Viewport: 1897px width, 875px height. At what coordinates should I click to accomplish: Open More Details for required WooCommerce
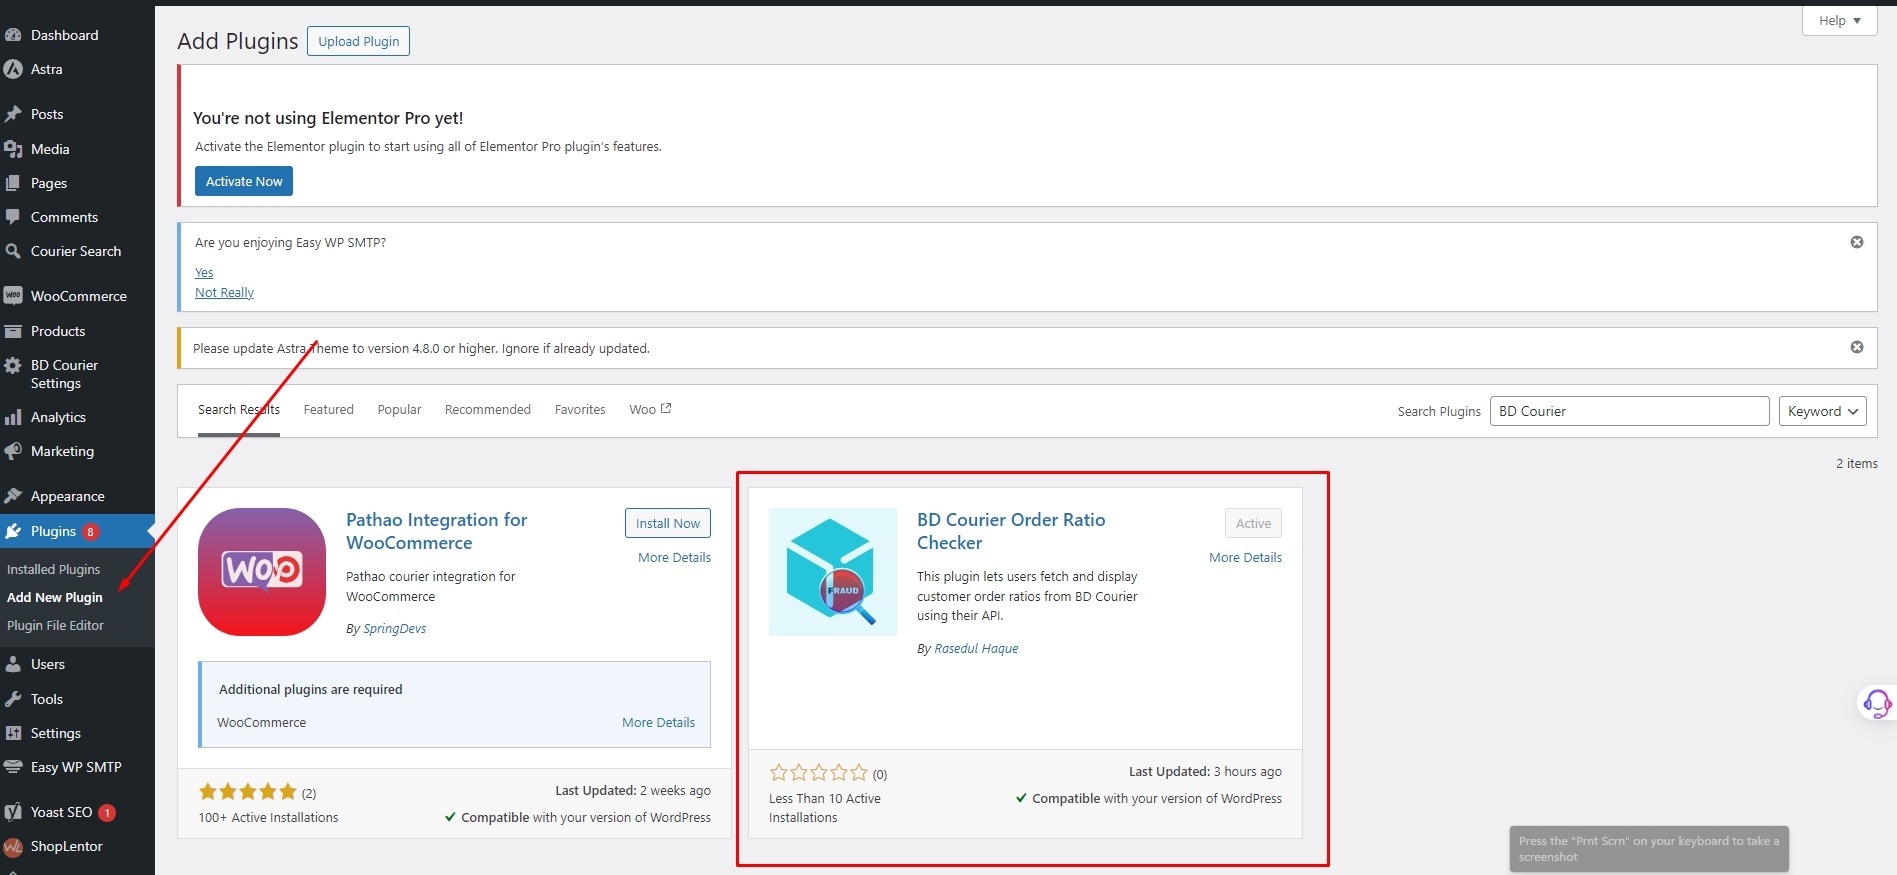[x=658, y=723]
